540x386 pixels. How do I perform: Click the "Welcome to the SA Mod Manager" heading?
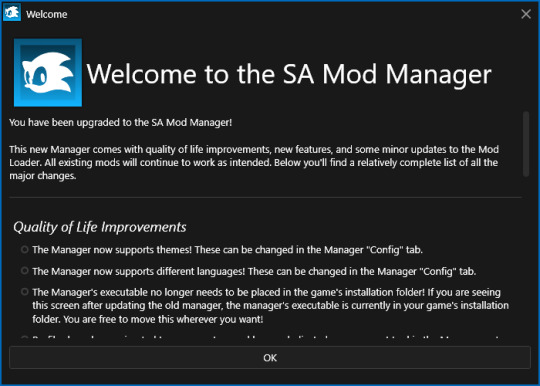click(x=289, y=74)
